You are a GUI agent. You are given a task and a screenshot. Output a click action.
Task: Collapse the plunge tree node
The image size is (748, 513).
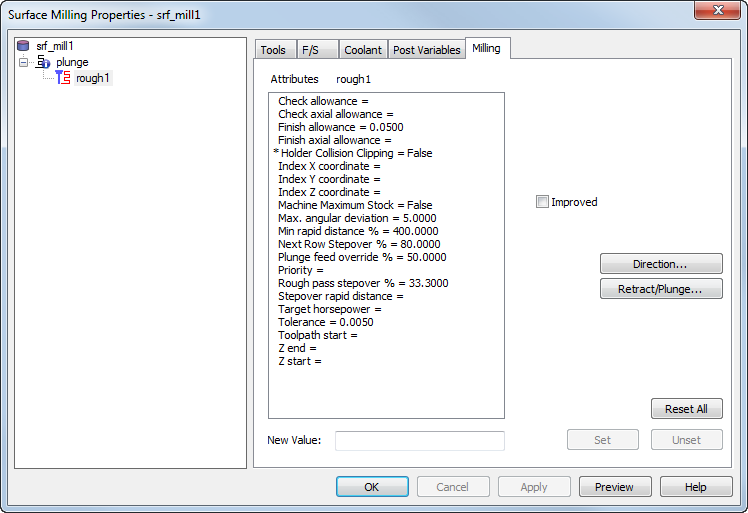point(23,62)
